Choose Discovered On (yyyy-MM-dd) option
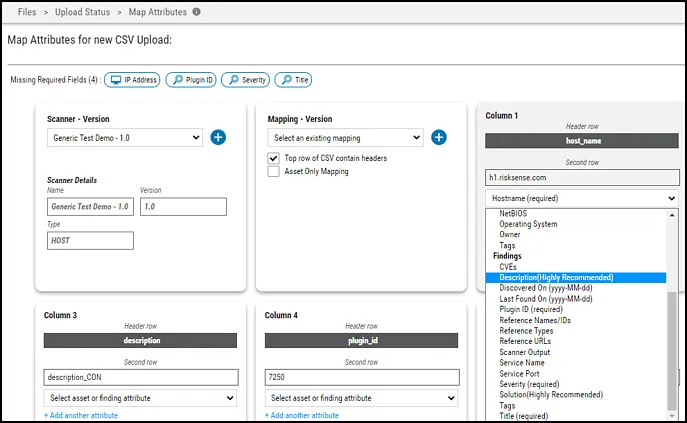687x423 pixels. [x=546, y=288]
